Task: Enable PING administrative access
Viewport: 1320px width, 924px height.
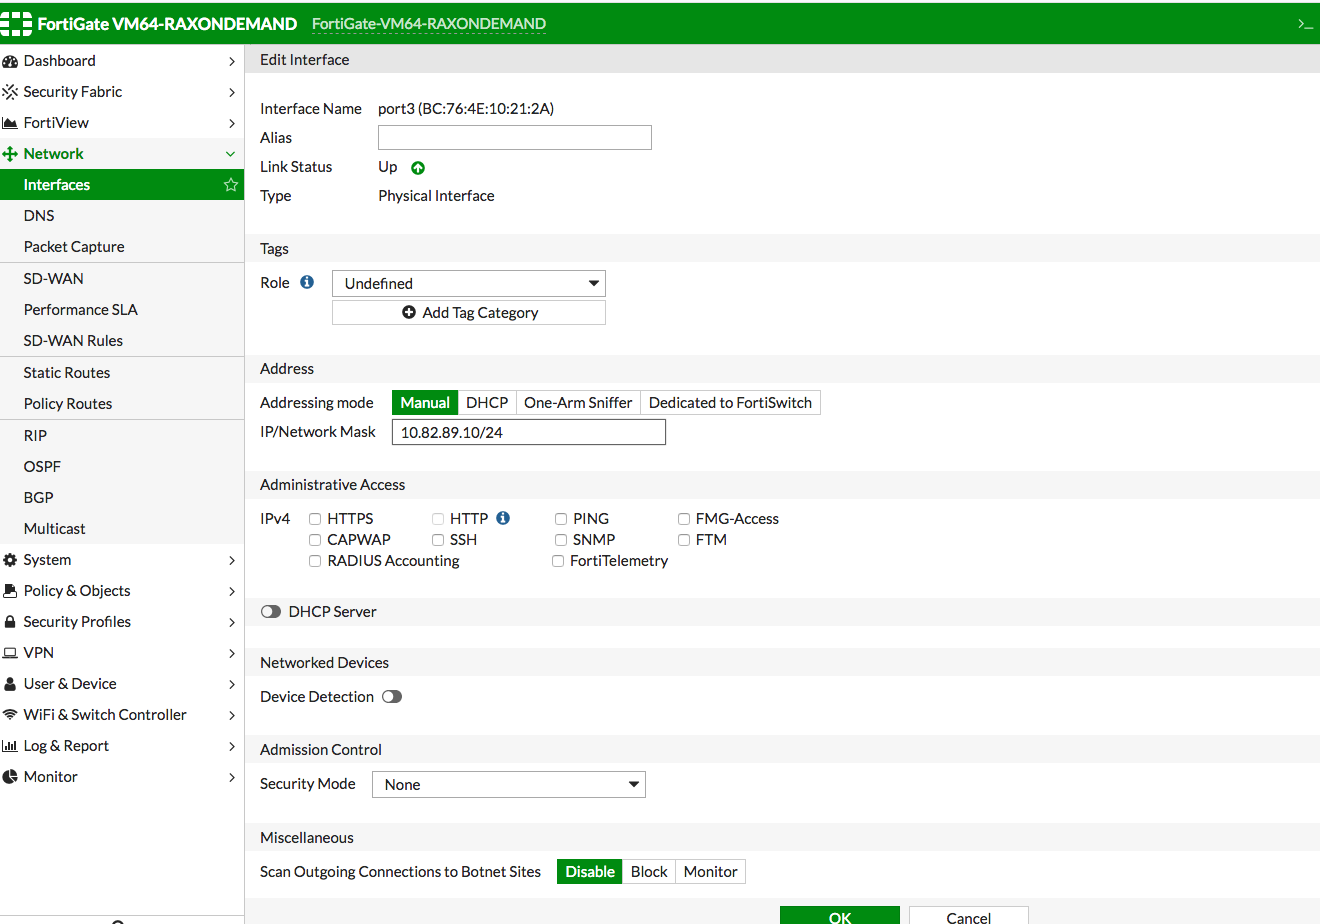Action: (561, 519)
